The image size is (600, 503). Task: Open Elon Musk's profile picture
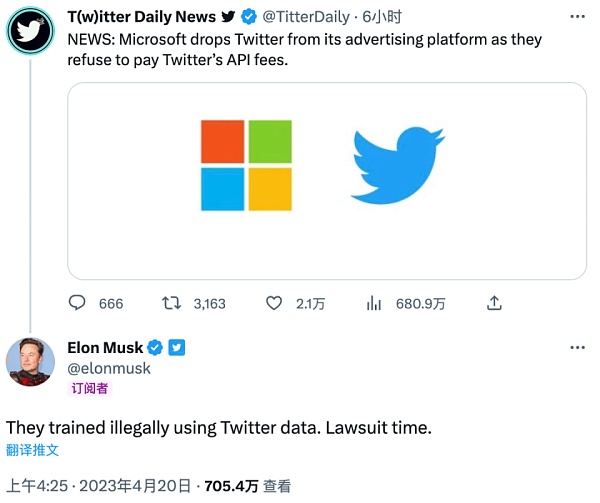pos(31,362)
